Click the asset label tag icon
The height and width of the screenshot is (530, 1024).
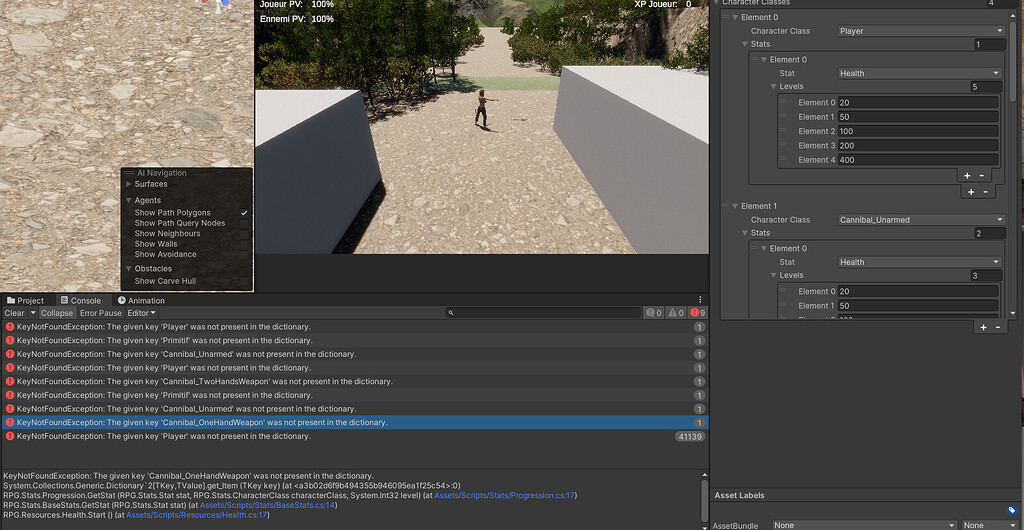point(1012,510)
